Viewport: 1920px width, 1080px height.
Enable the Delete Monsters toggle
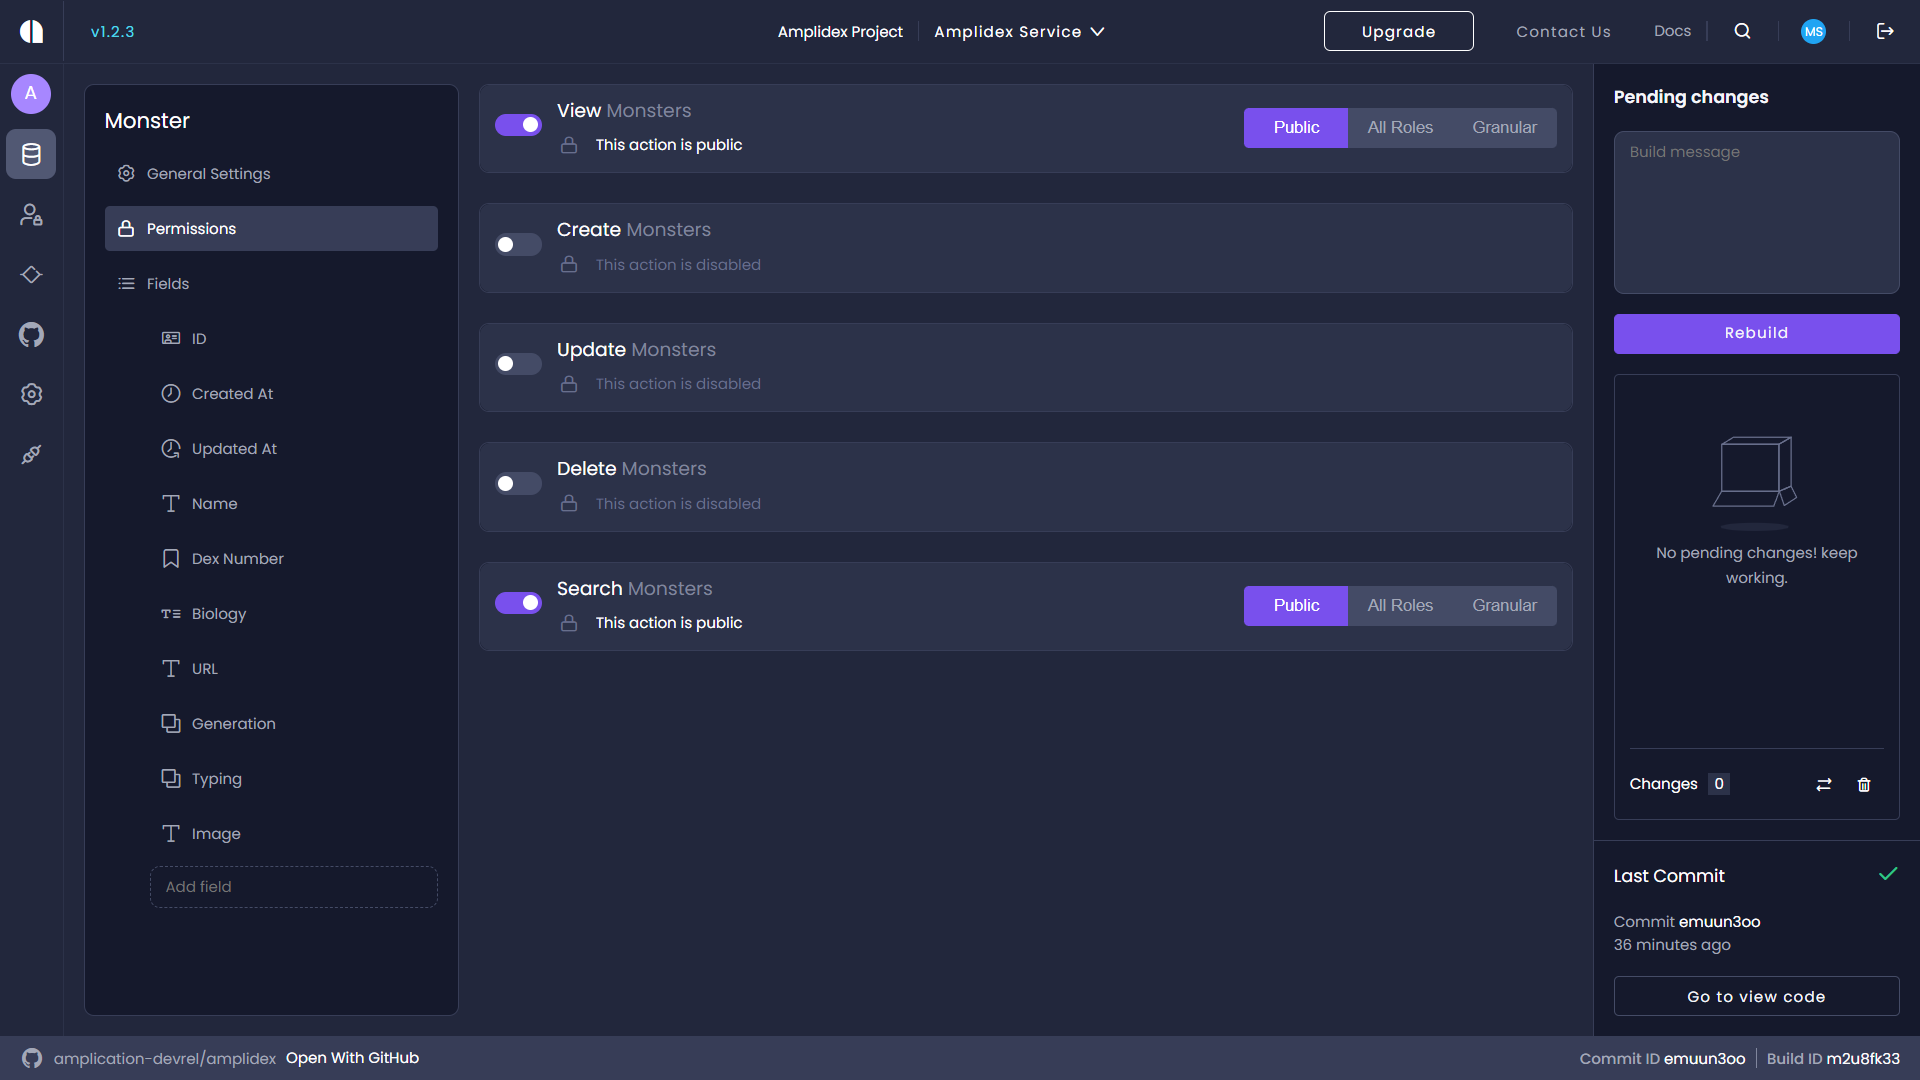518,483
